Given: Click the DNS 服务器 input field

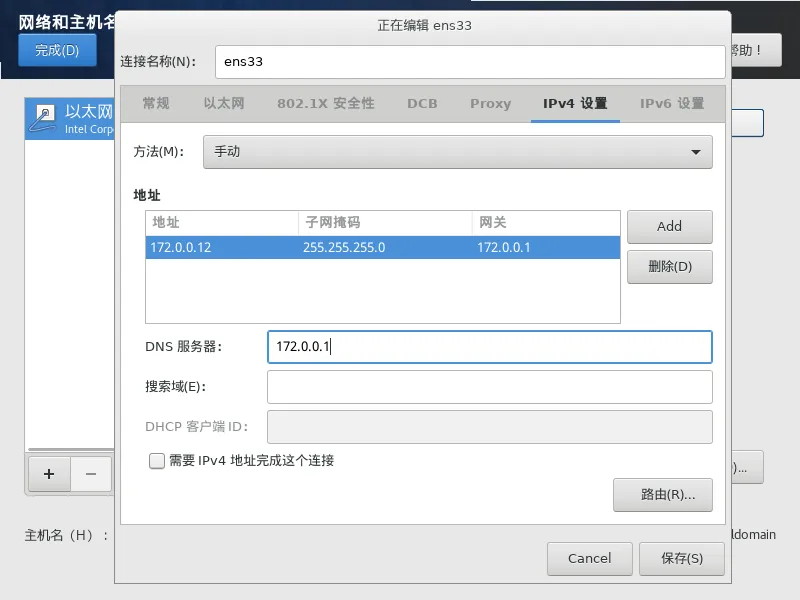Looking at the screenshot, I should tap(489, 345).
